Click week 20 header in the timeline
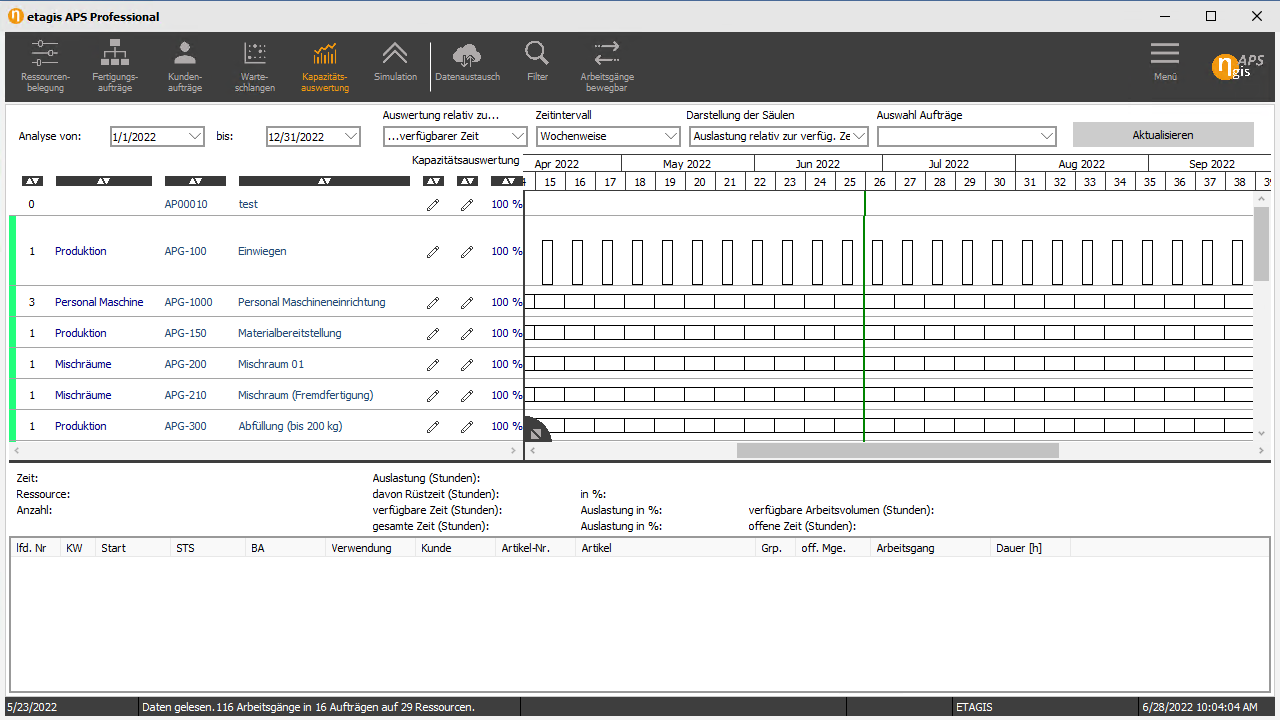The image size is (1280, 720). pos(700,182)
